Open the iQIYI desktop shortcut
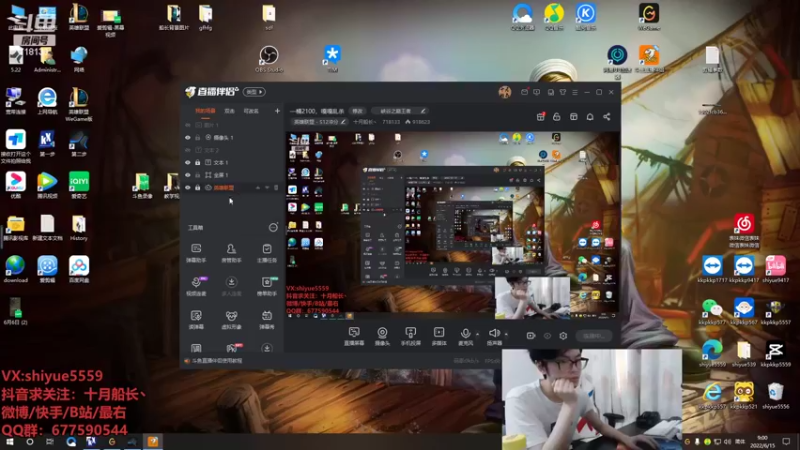 pos(79,185)
